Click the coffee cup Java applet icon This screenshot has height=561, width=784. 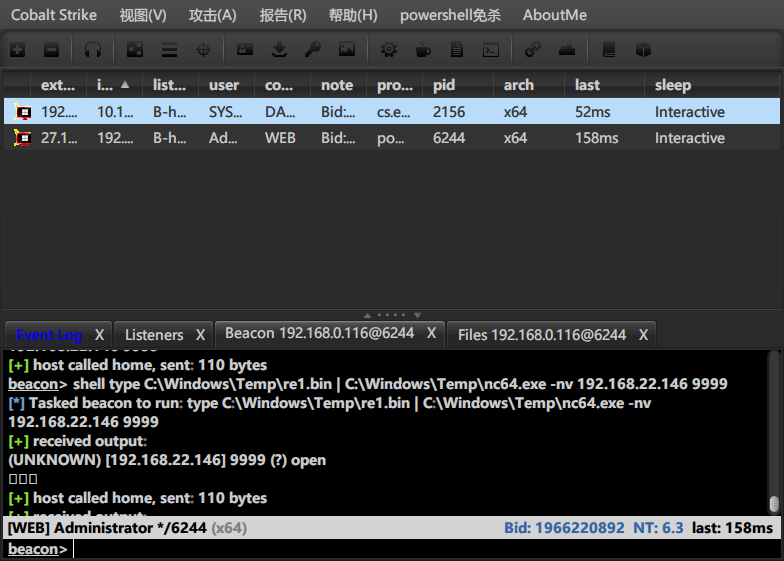423,50
